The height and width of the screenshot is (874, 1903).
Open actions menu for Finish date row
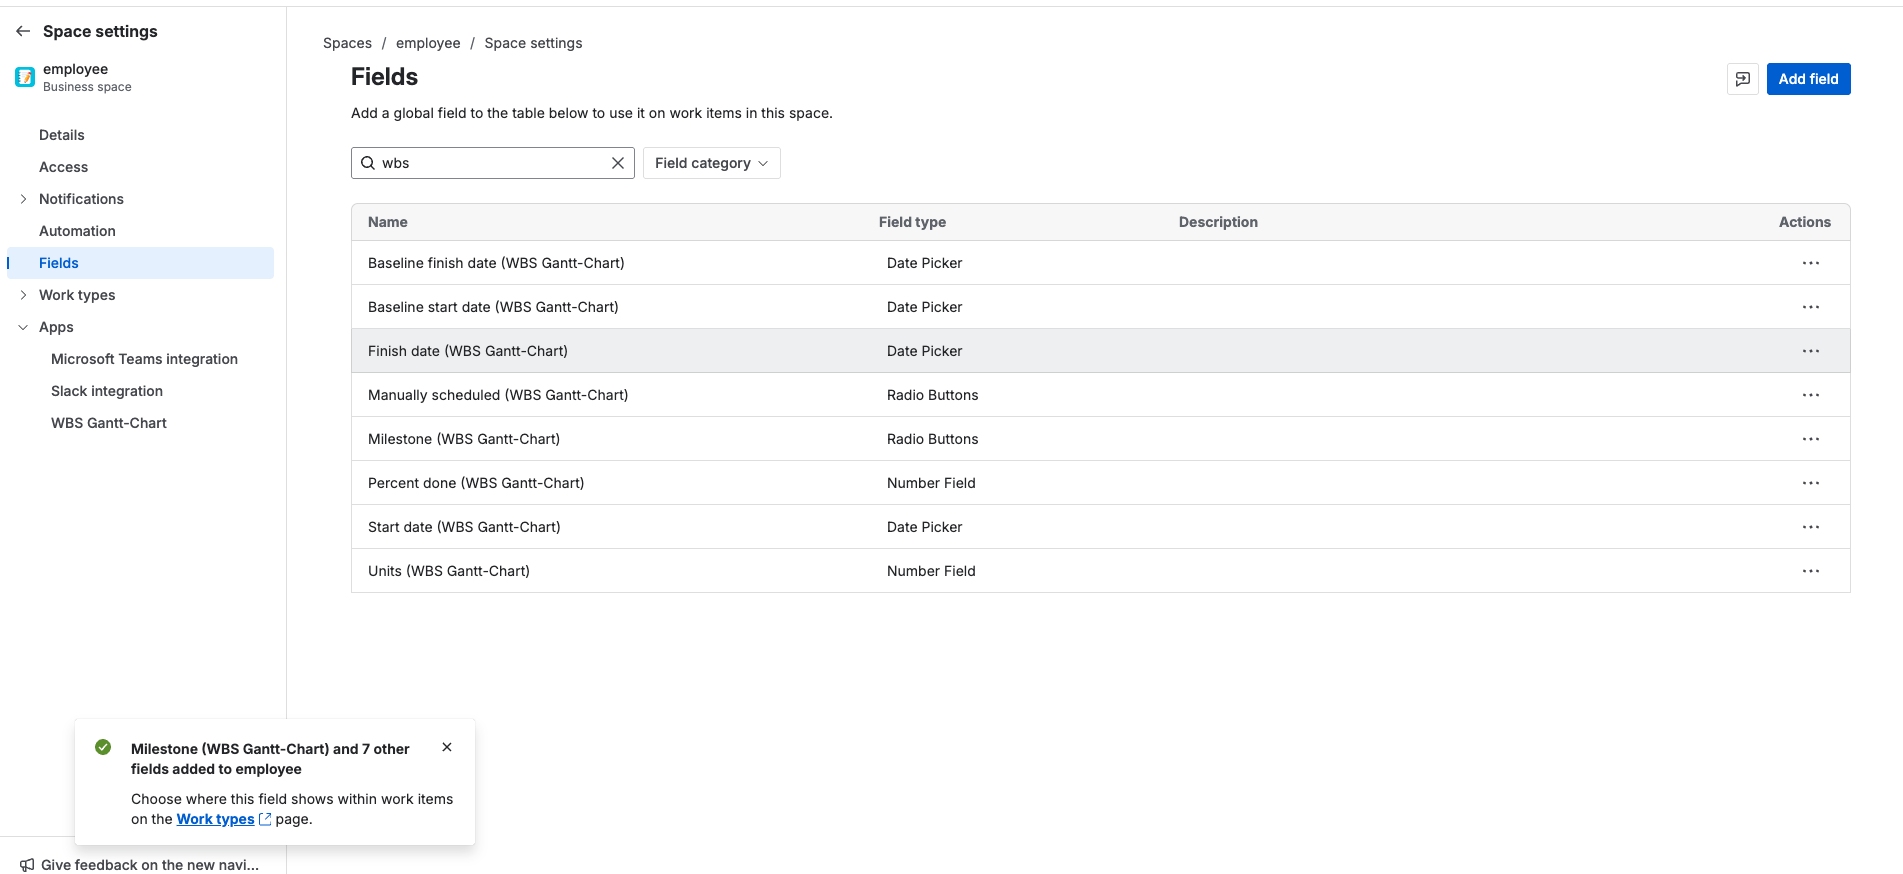1810,351
